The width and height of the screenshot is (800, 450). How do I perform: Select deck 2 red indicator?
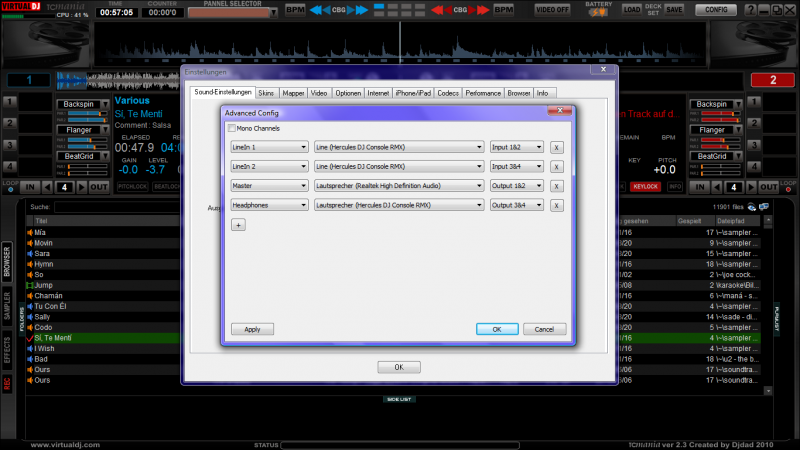tap(772, 80)
